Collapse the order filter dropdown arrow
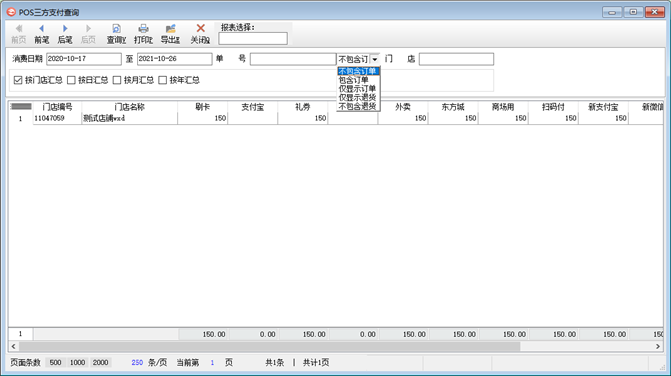671x376 pixels. (374, 59)
